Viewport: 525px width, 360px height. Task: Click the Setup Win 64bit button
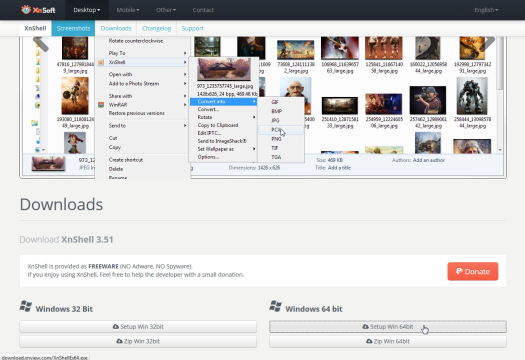[388, 327]
